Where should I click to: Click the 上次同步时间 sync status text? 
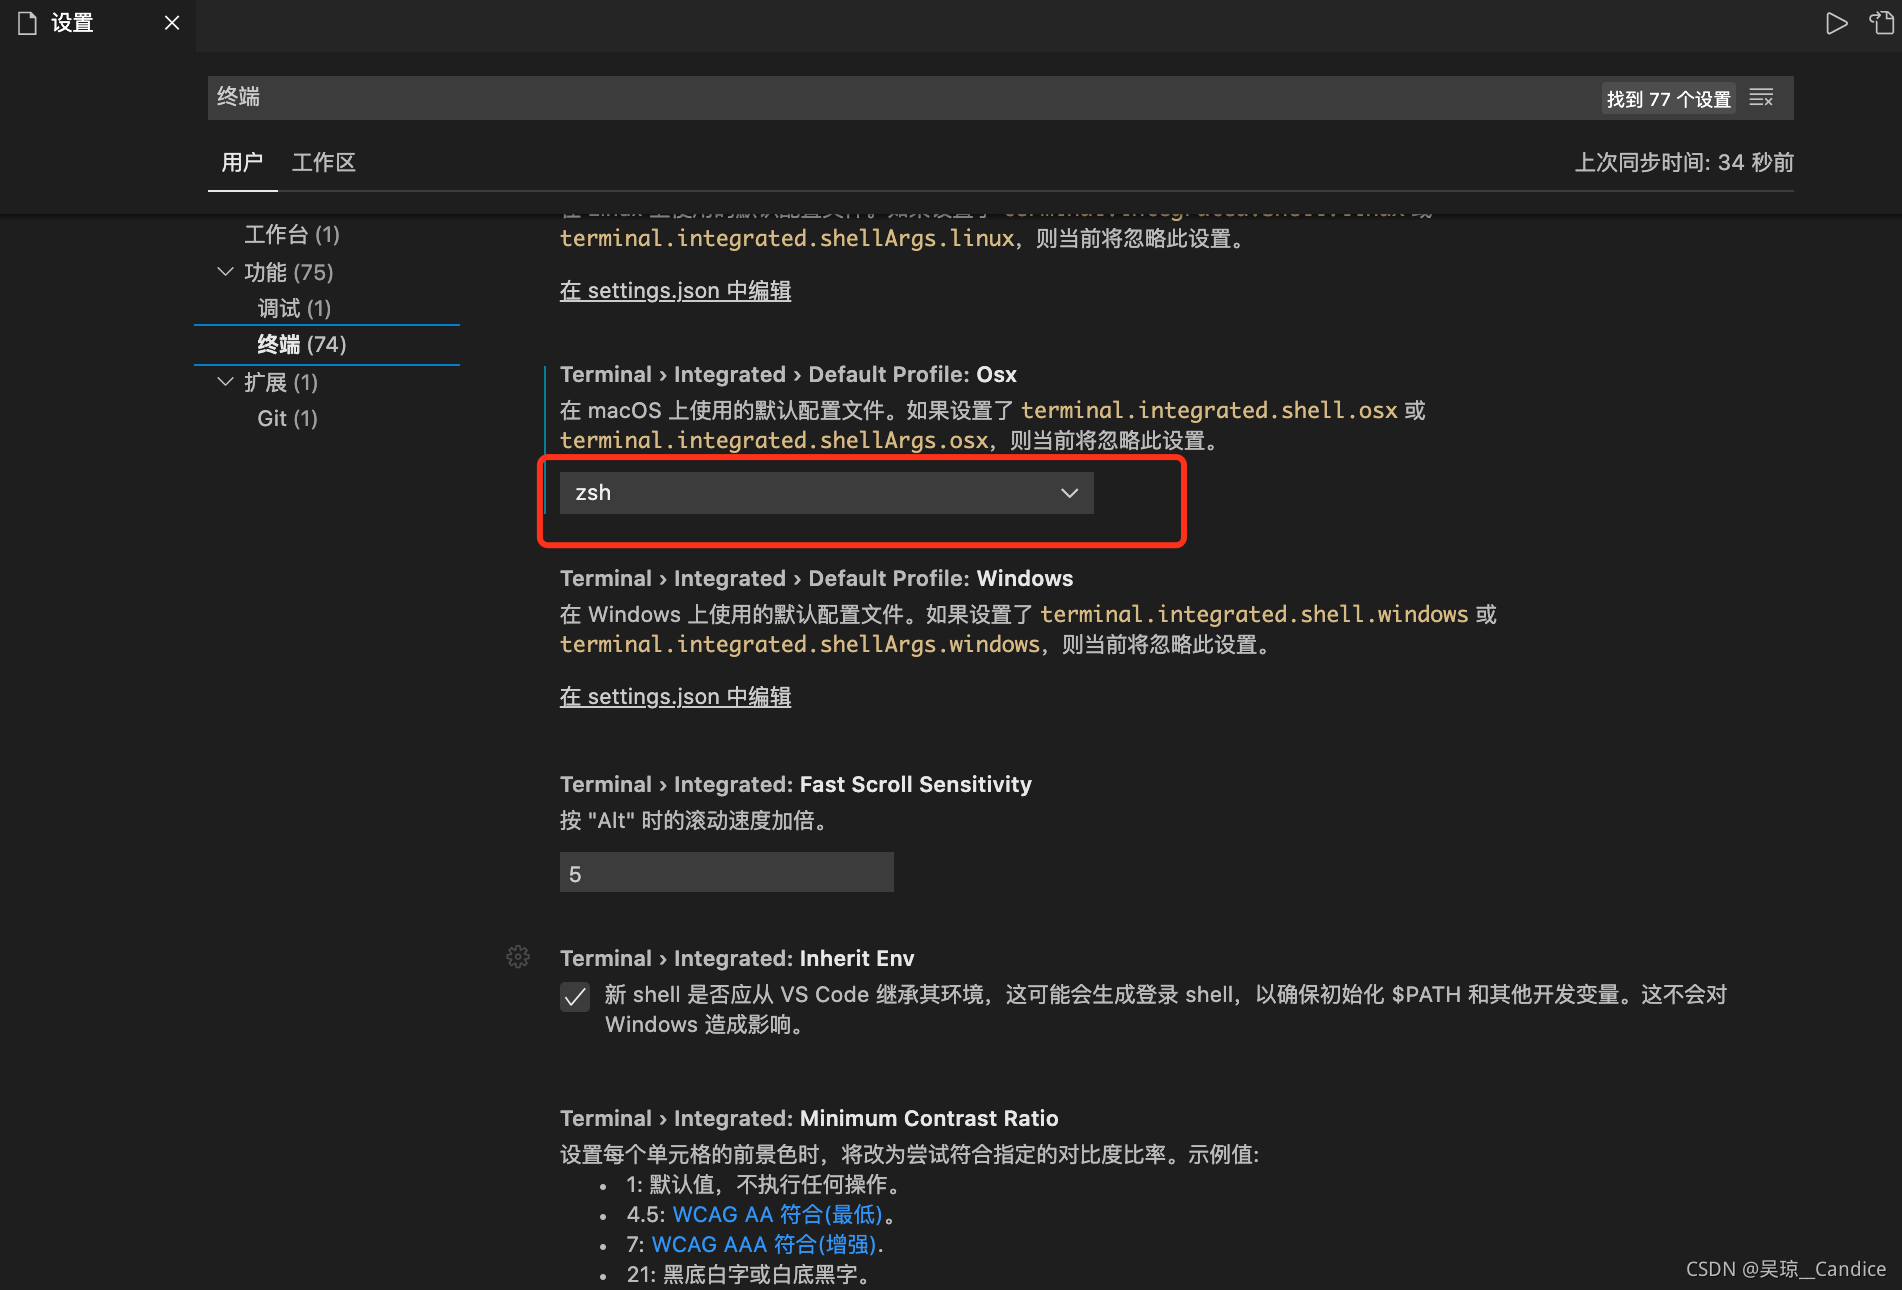[x=1684, y=162]
